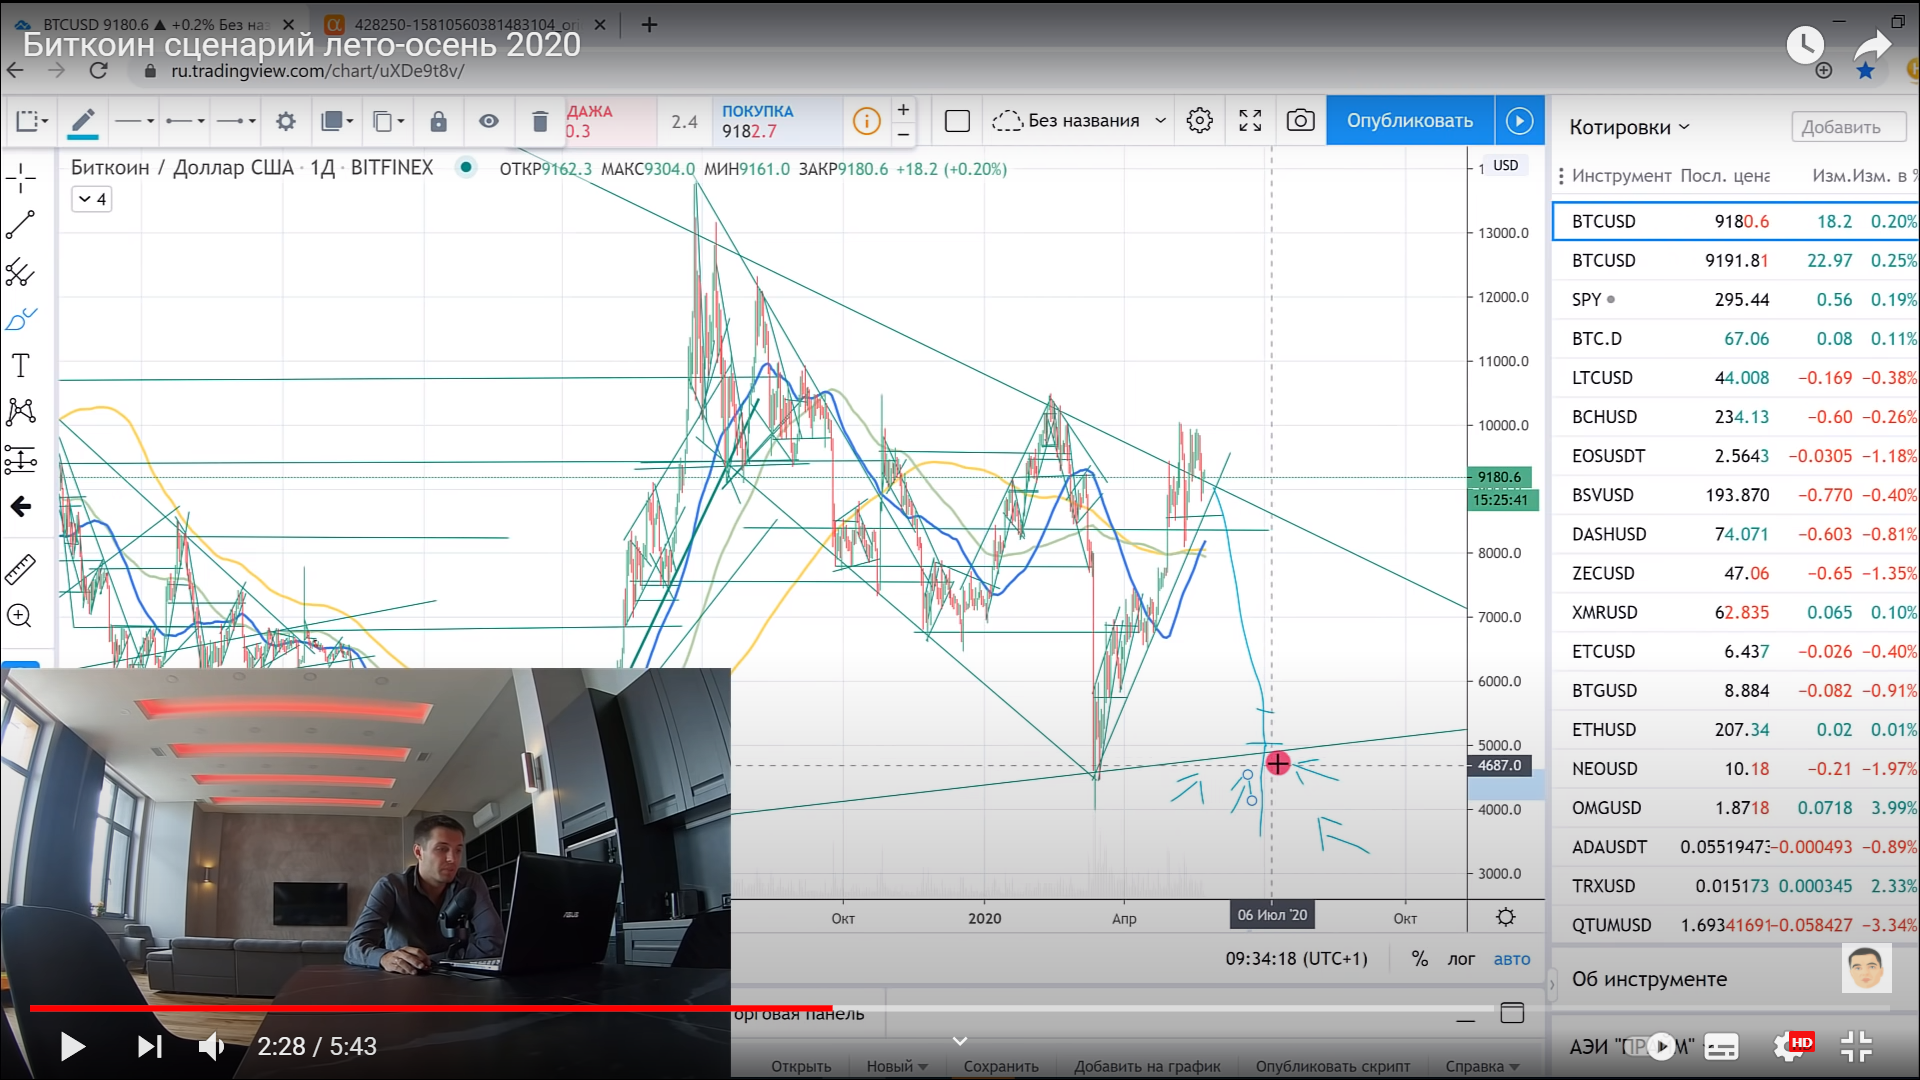Toggle авто auto scale

[1512, 959]
